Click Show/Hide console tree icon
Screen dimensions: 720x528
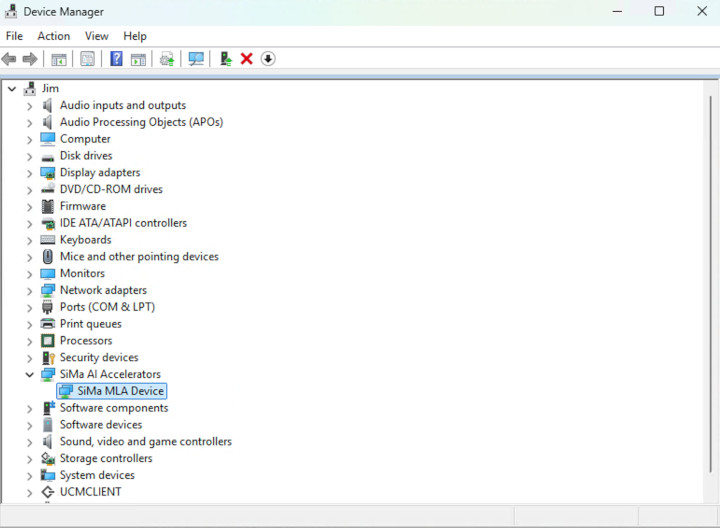(59, 59)
